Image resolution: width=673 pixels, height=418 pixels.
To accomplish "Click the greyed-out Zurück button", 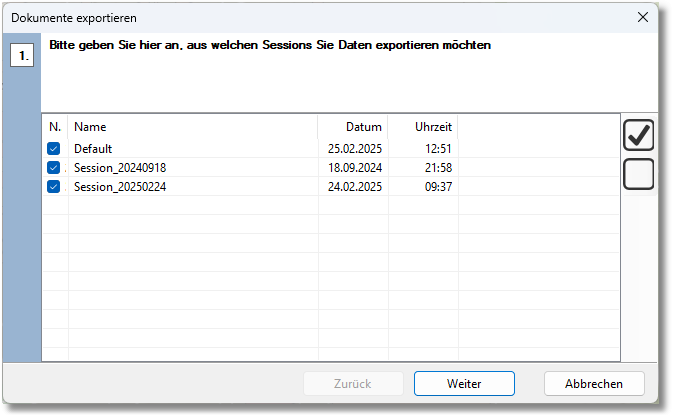I will pos(354,384).
